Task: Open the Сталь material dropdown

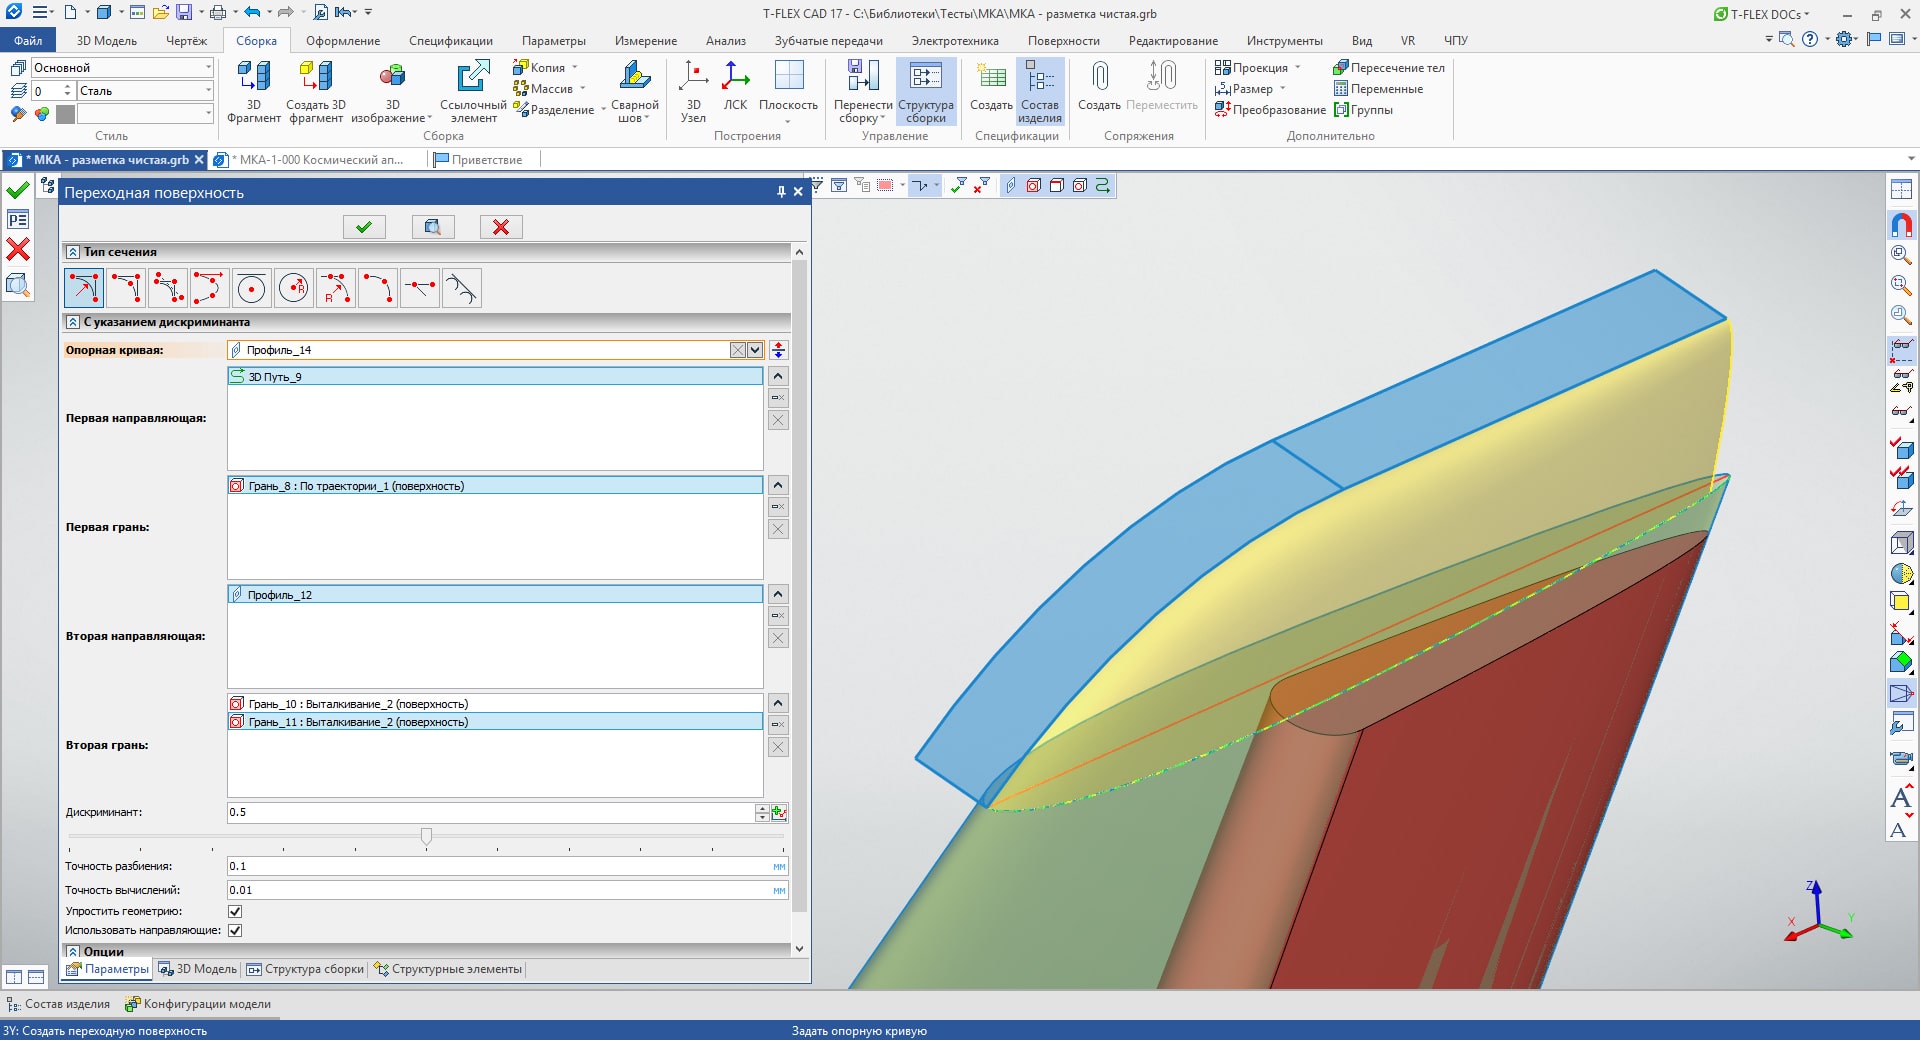Action: tap(209, 90)
